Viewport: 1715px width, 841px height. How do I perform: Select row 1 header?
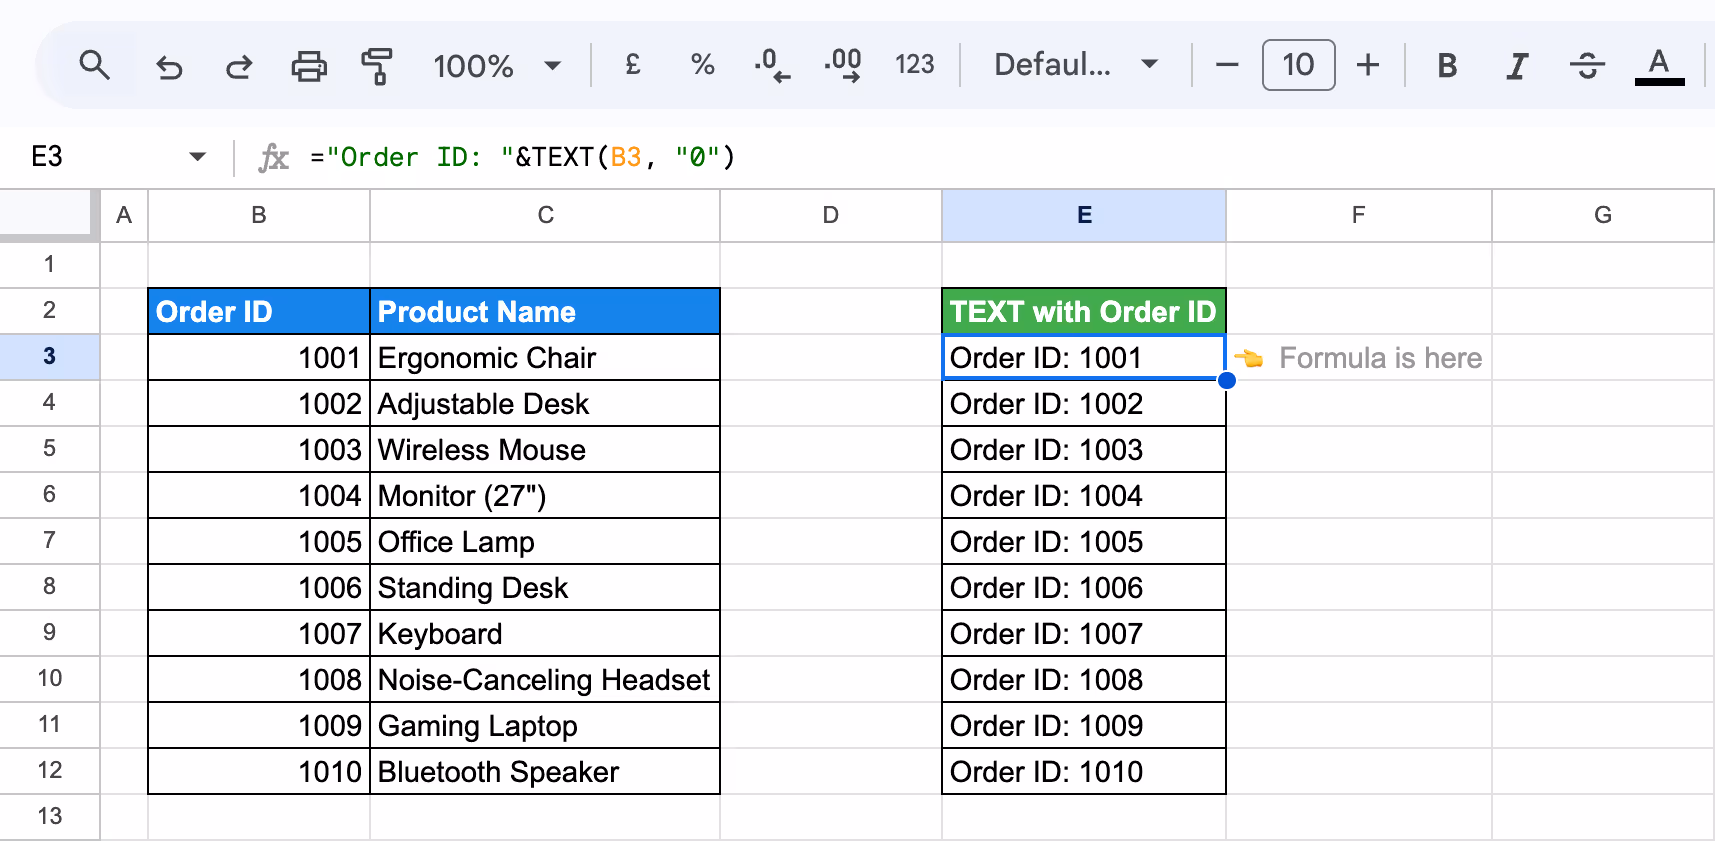pyautogui.click(x=49, y=265)
